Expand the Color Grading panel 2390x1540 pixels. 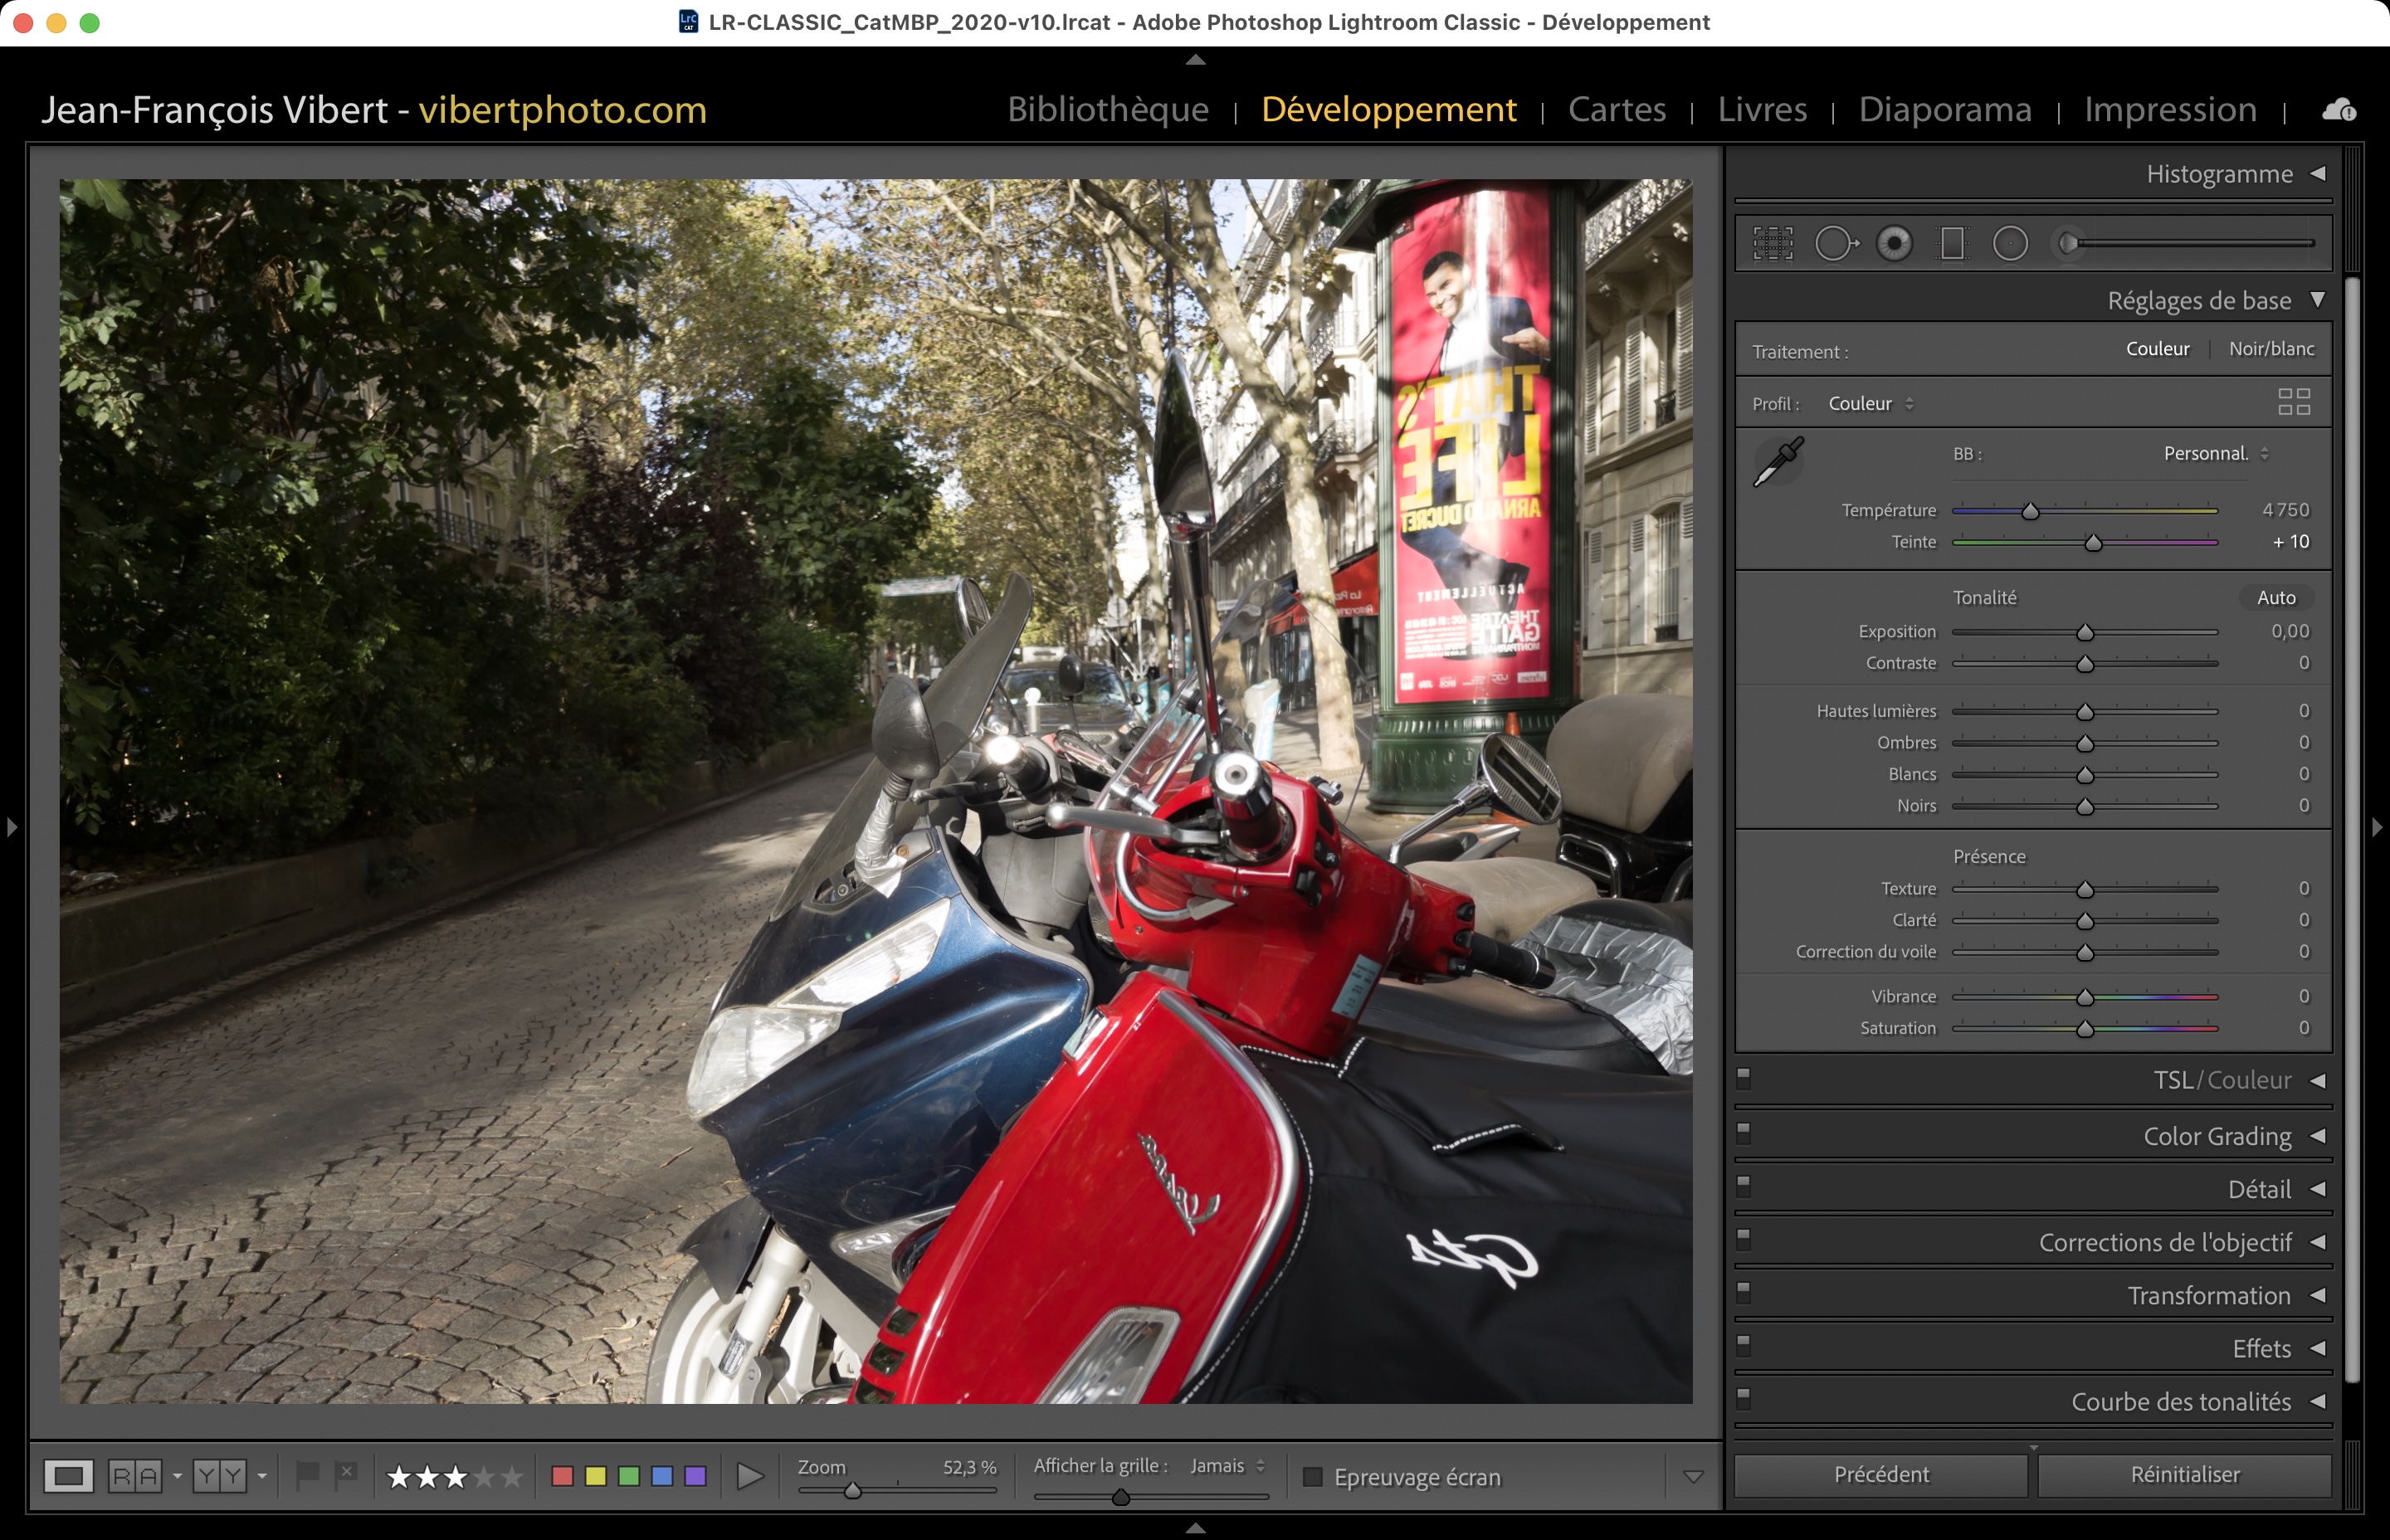[2217, 1136]
